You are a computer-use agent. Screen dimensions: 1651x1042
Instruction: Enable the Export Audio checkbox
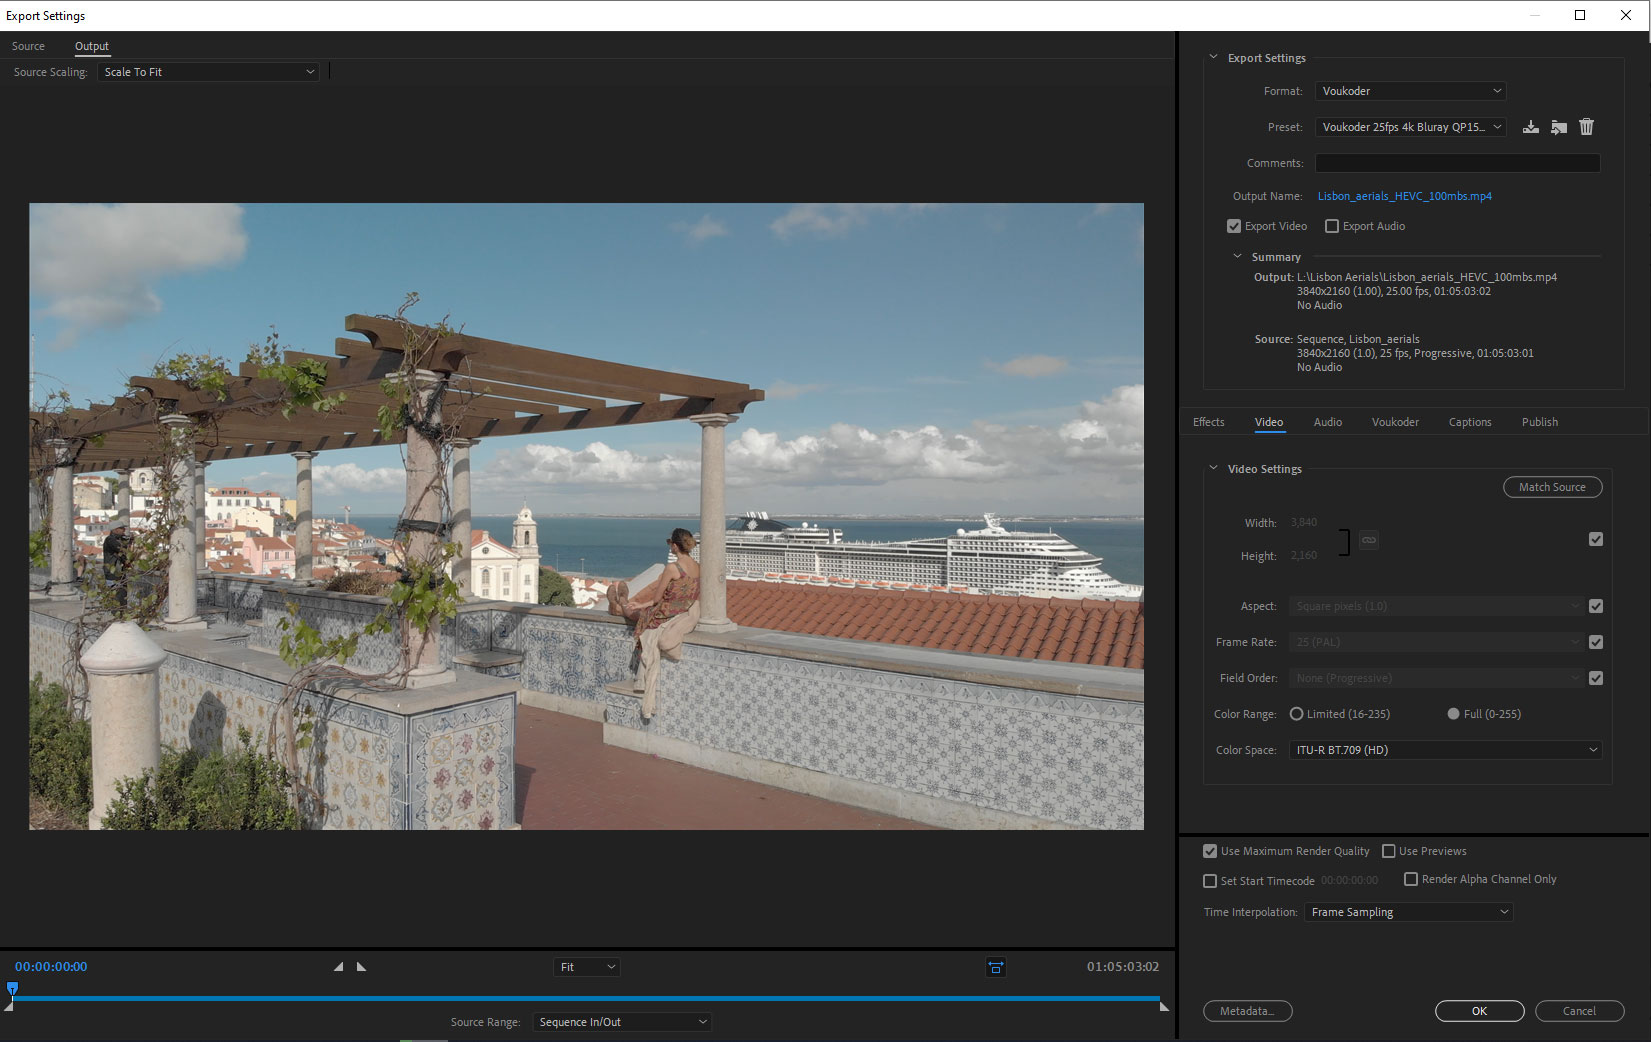click(1332, 226)
